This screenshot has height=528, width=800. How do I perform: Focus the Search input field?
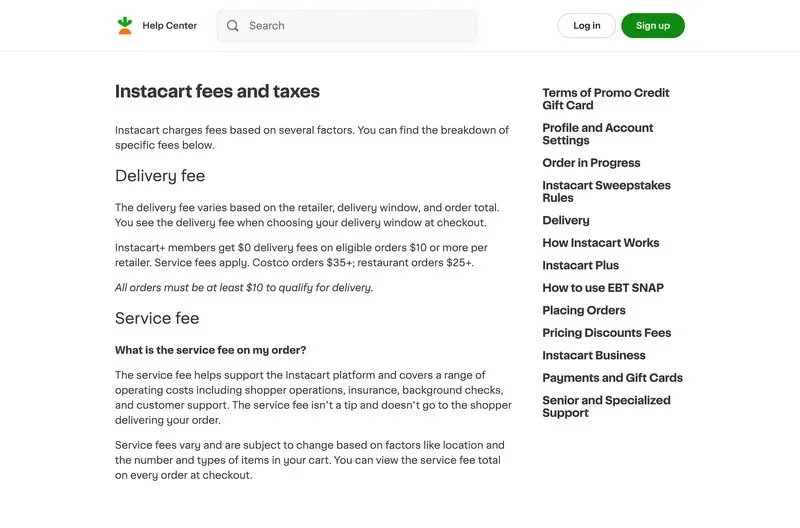point(347,26)
